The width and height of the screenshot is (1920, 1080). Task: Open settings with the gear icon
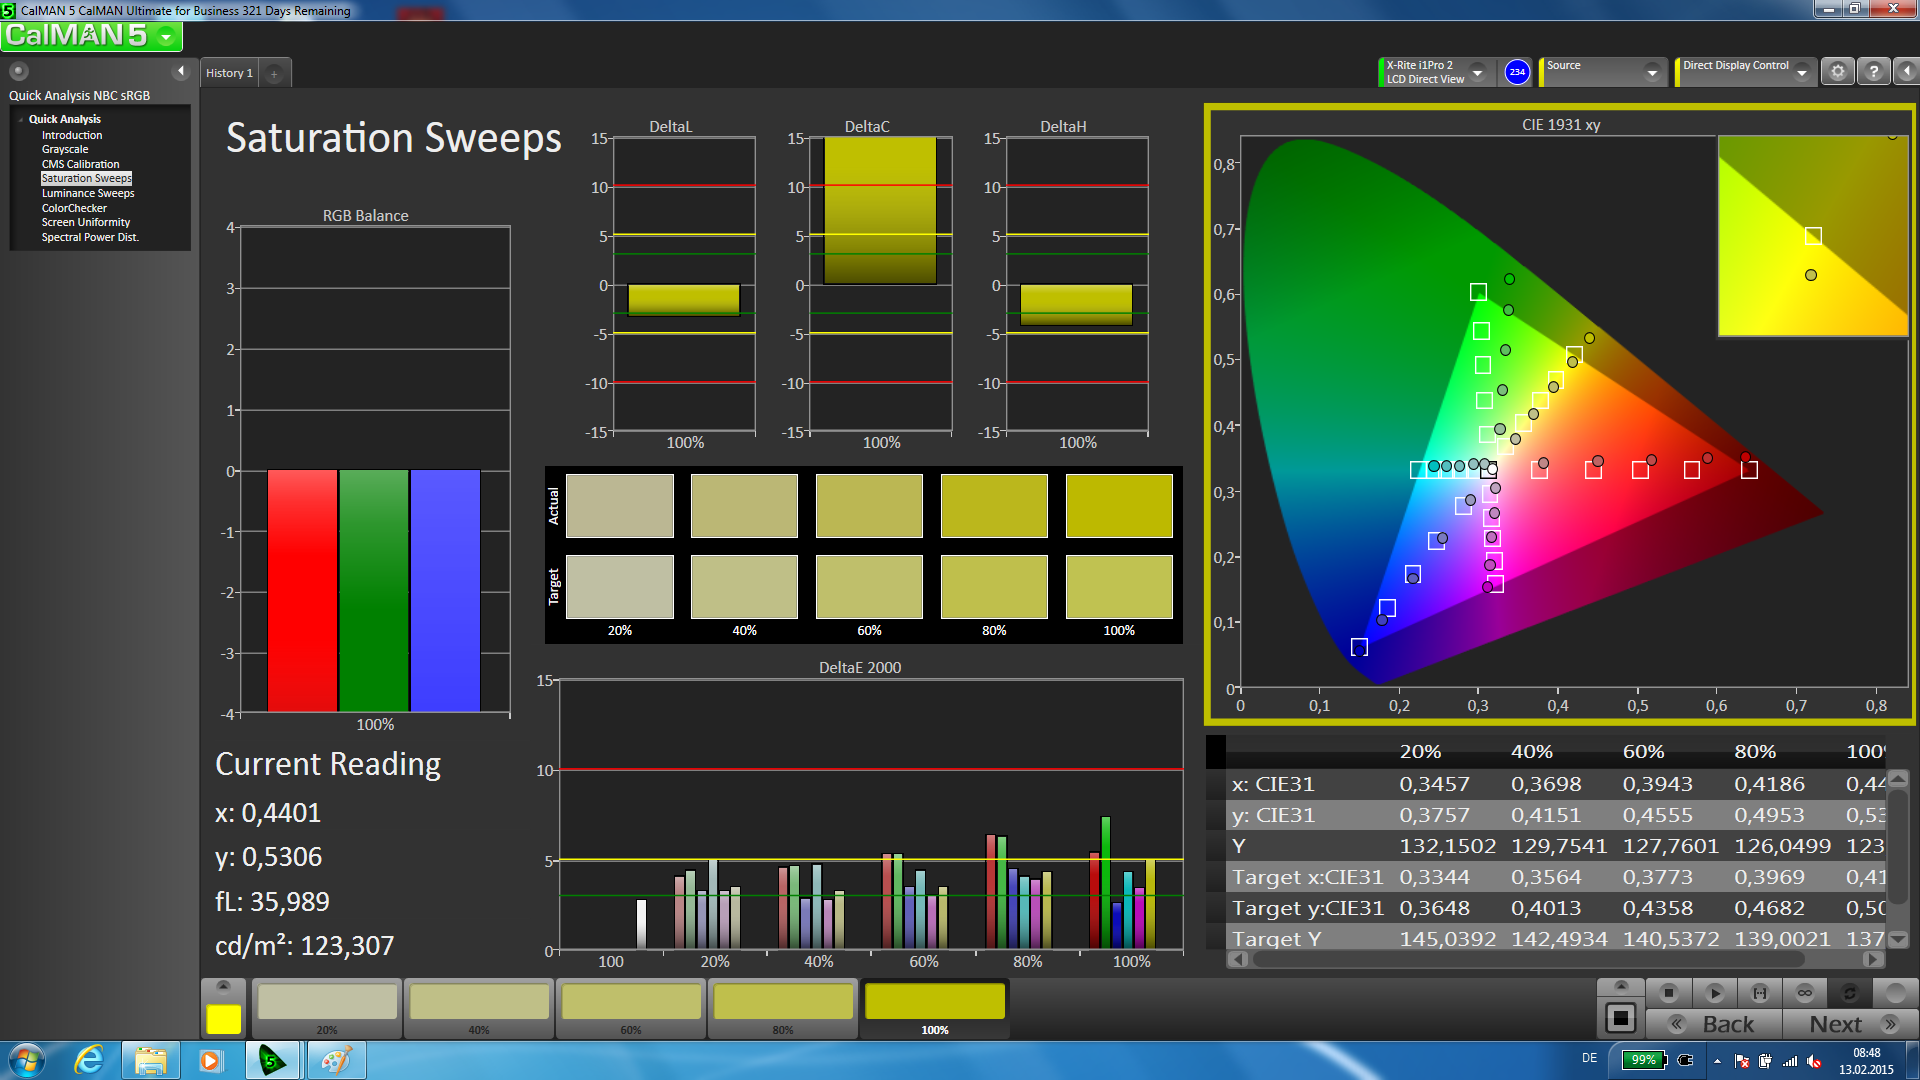click(x=1837, y=72)
